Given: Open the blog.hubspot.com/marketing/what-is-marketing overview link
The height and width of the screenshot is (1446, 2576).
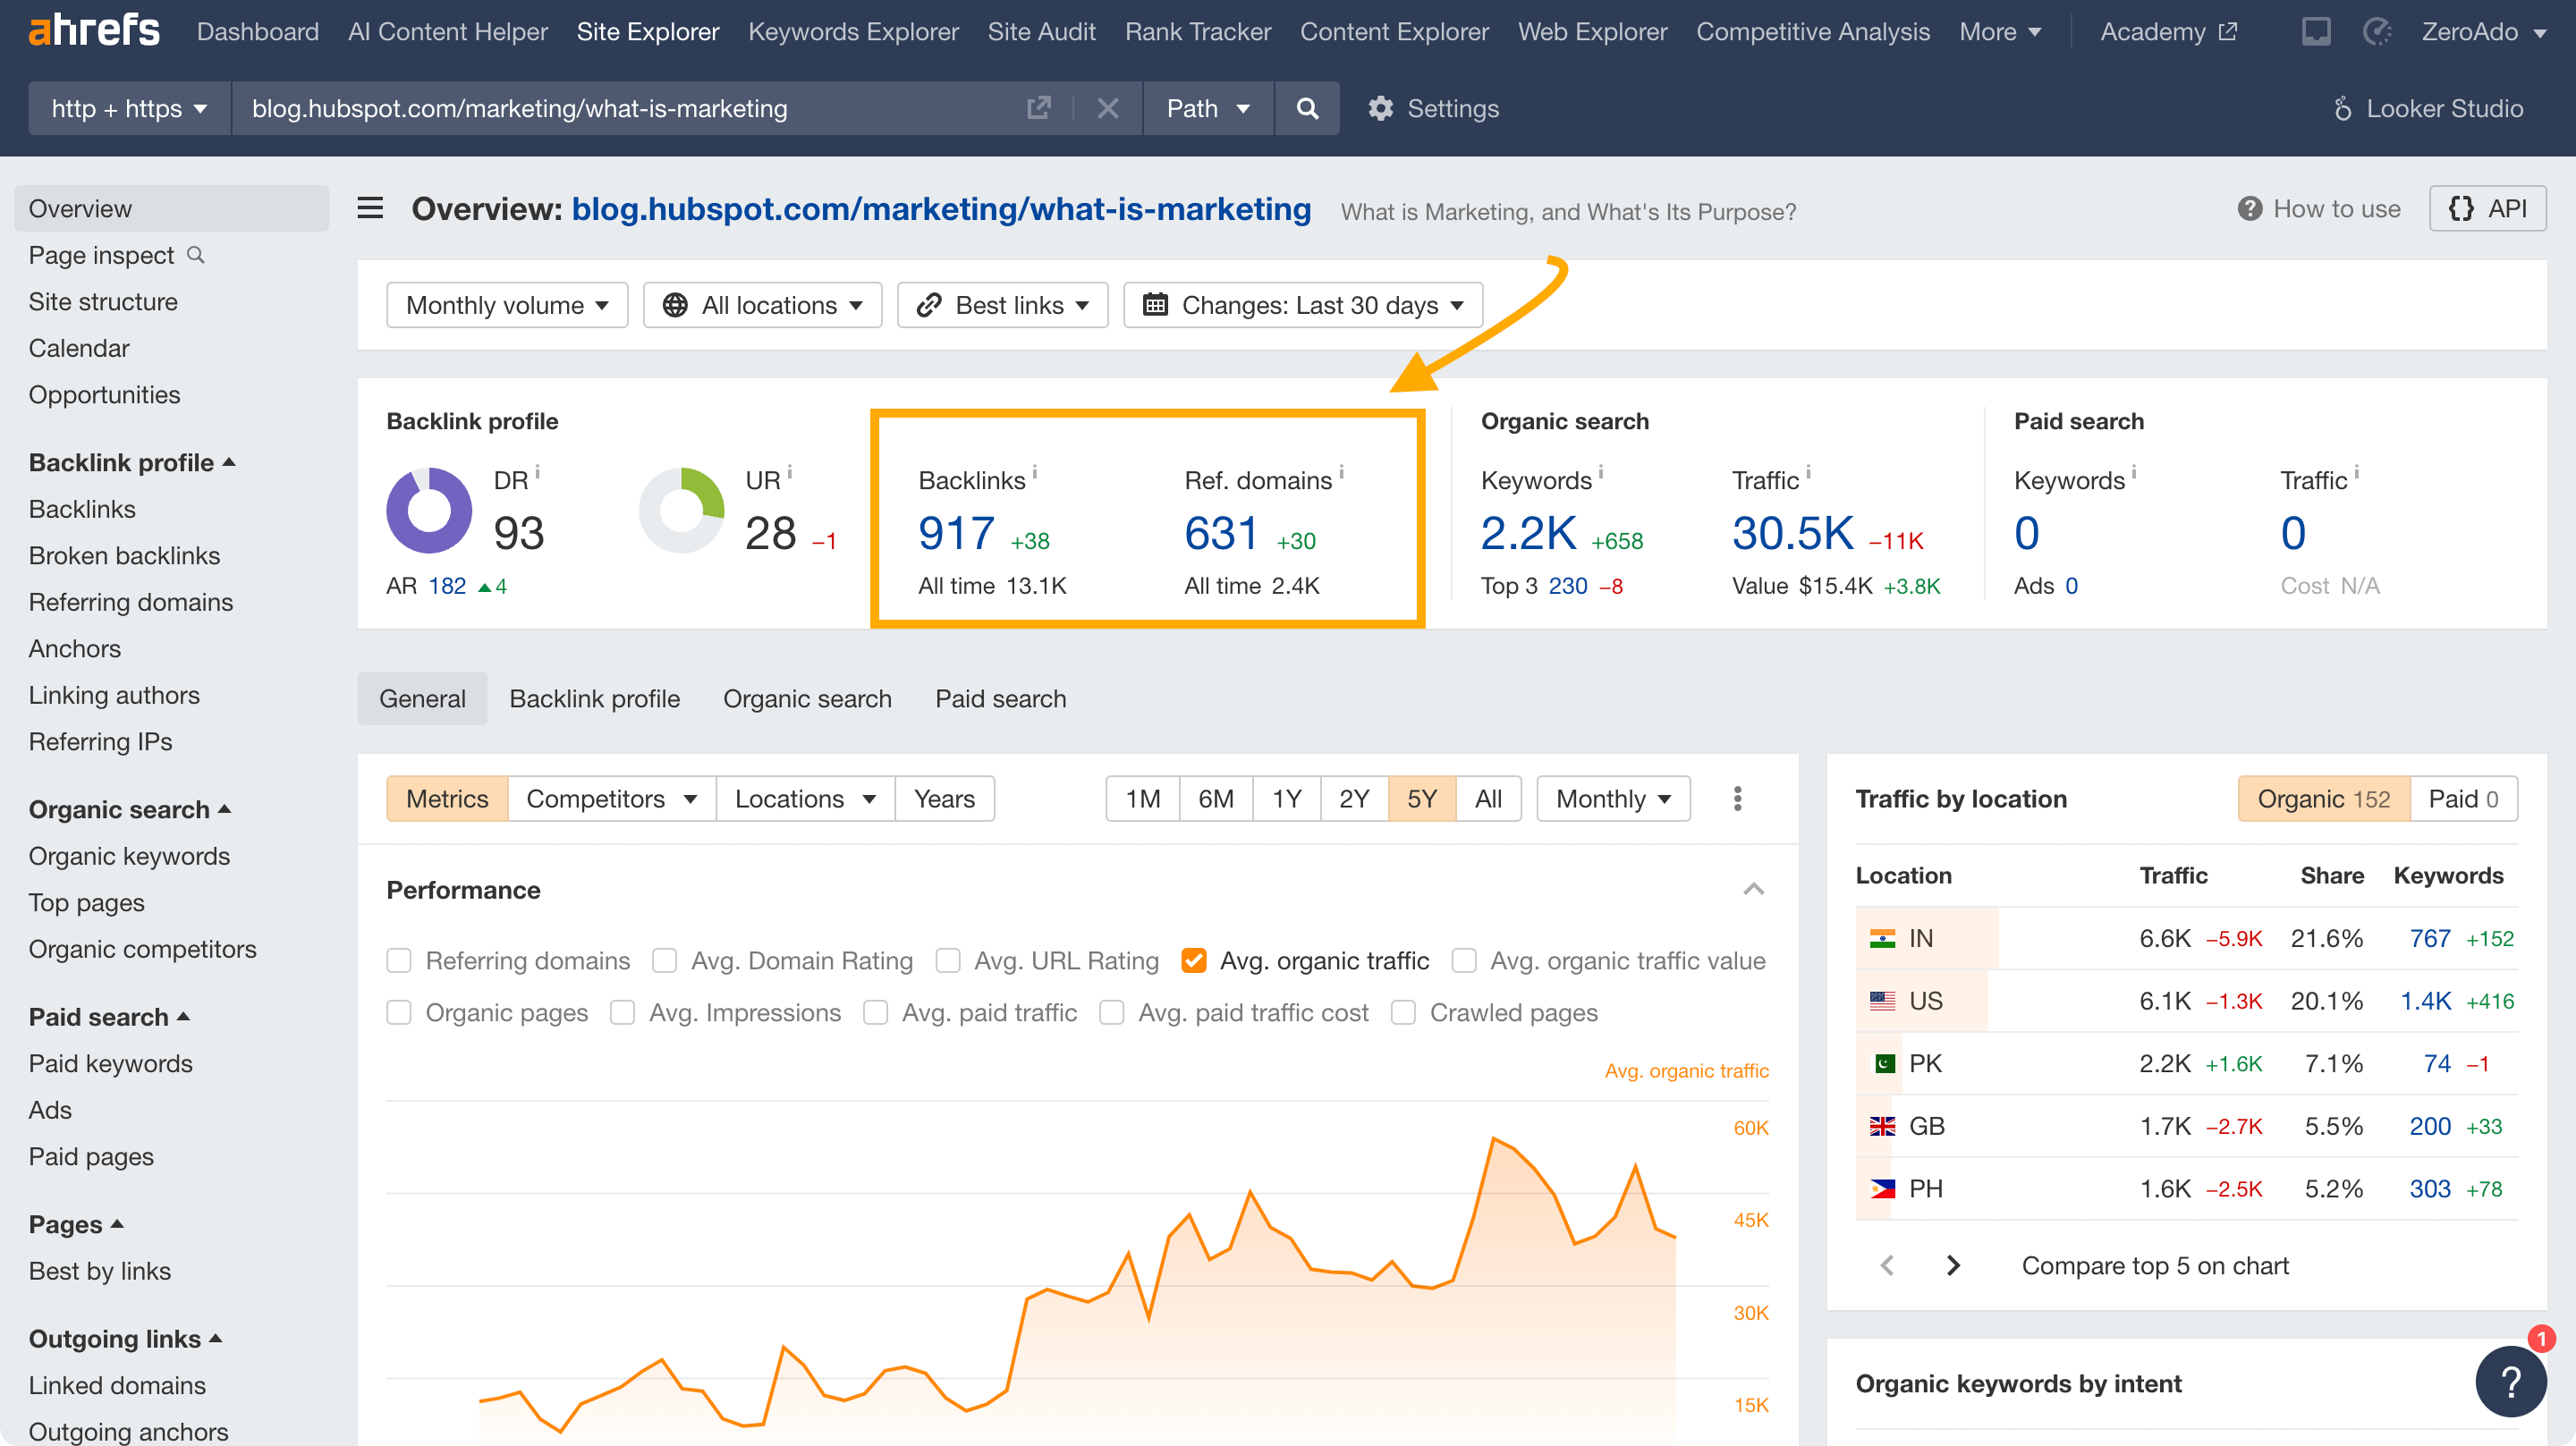Looking at the screenshot, I should [x=942, y=209].
